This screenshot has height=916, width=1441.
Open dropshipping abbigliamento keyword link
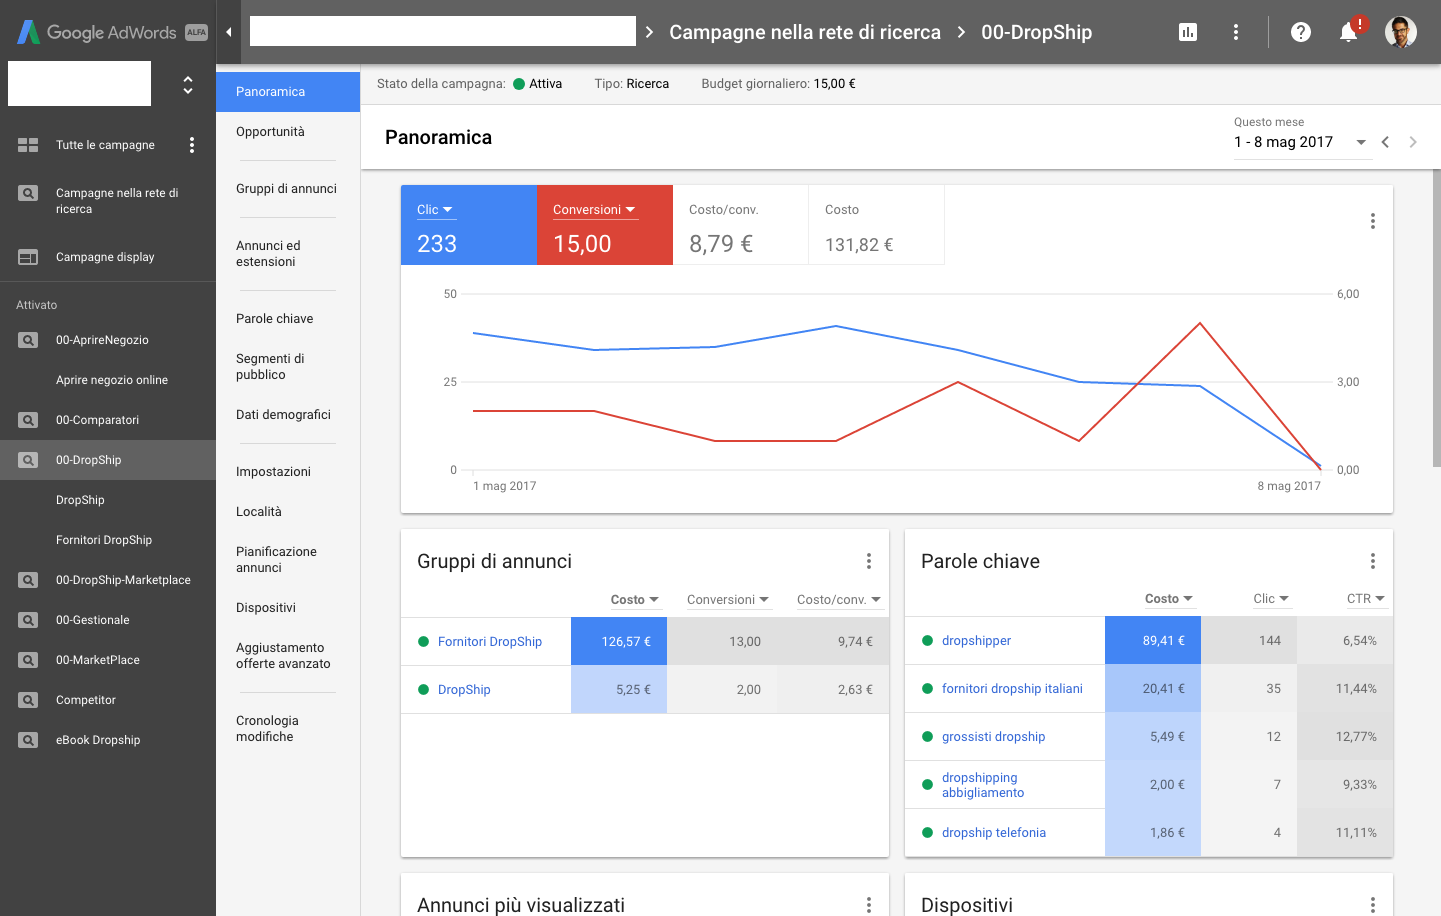(983, 785)
